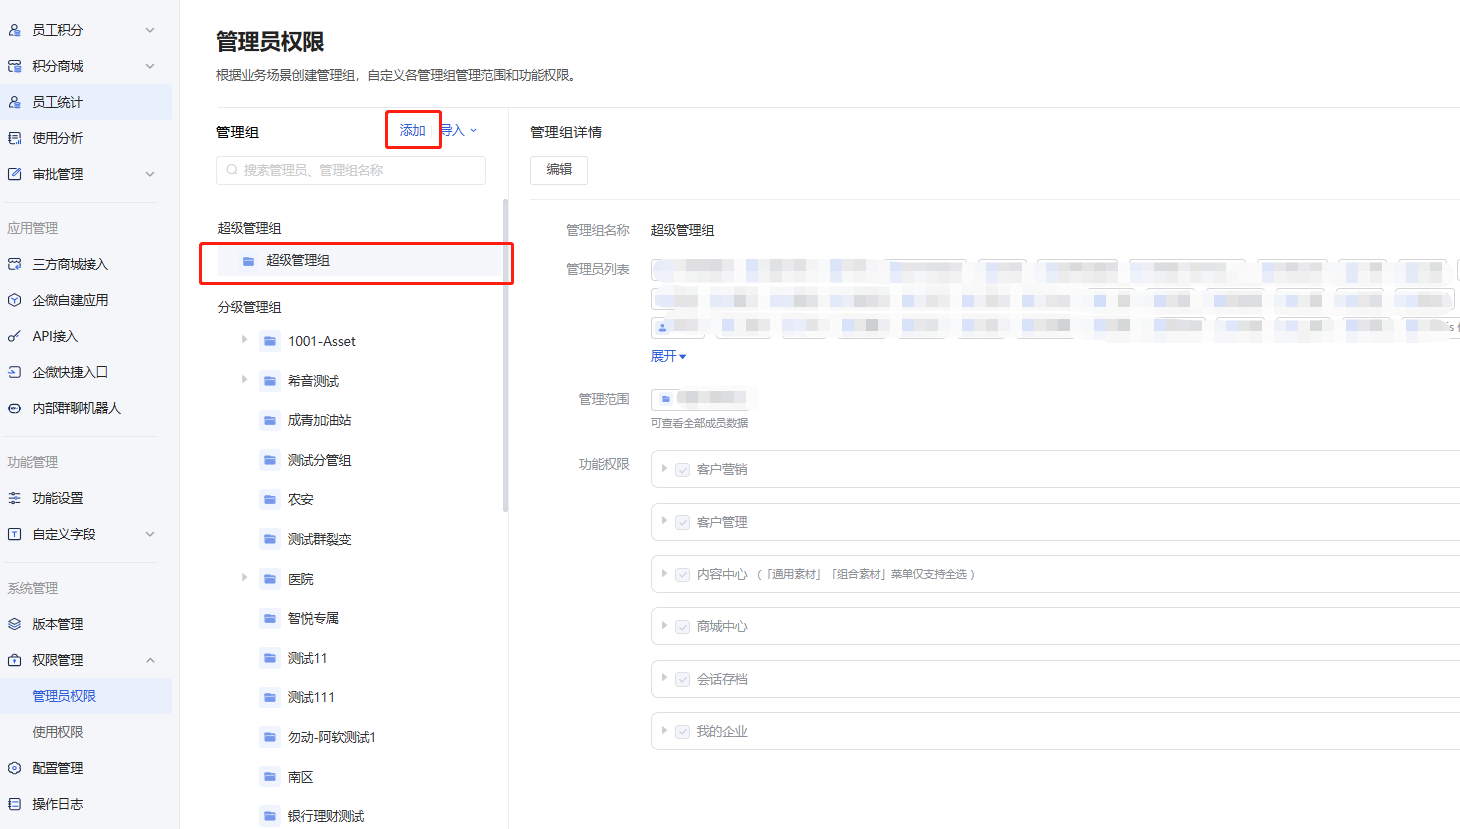Click 展开 to show all administrators
Screen dimensions: 1460x829
tap(669, 356)
